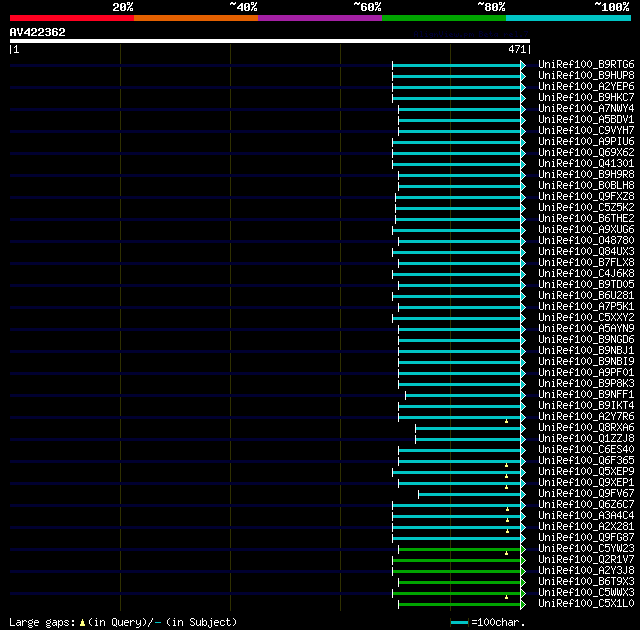Click the UniRef100_A2Y7R6 label
Image resolution: width=640 pixels, height=630 pixels.
pyautogui.click(x=586, y=417)
